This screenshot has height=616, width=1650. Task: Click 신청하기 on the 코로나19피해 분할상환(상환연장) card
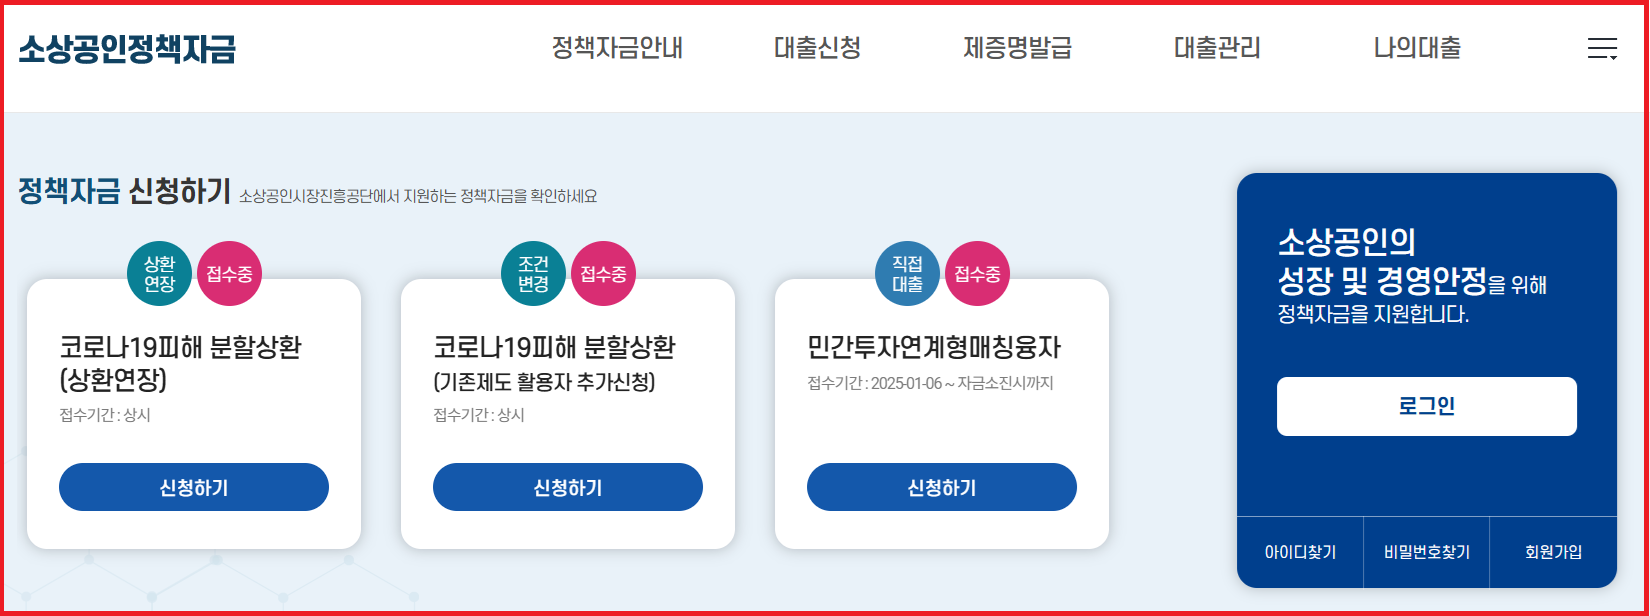[x=193, y=487]
